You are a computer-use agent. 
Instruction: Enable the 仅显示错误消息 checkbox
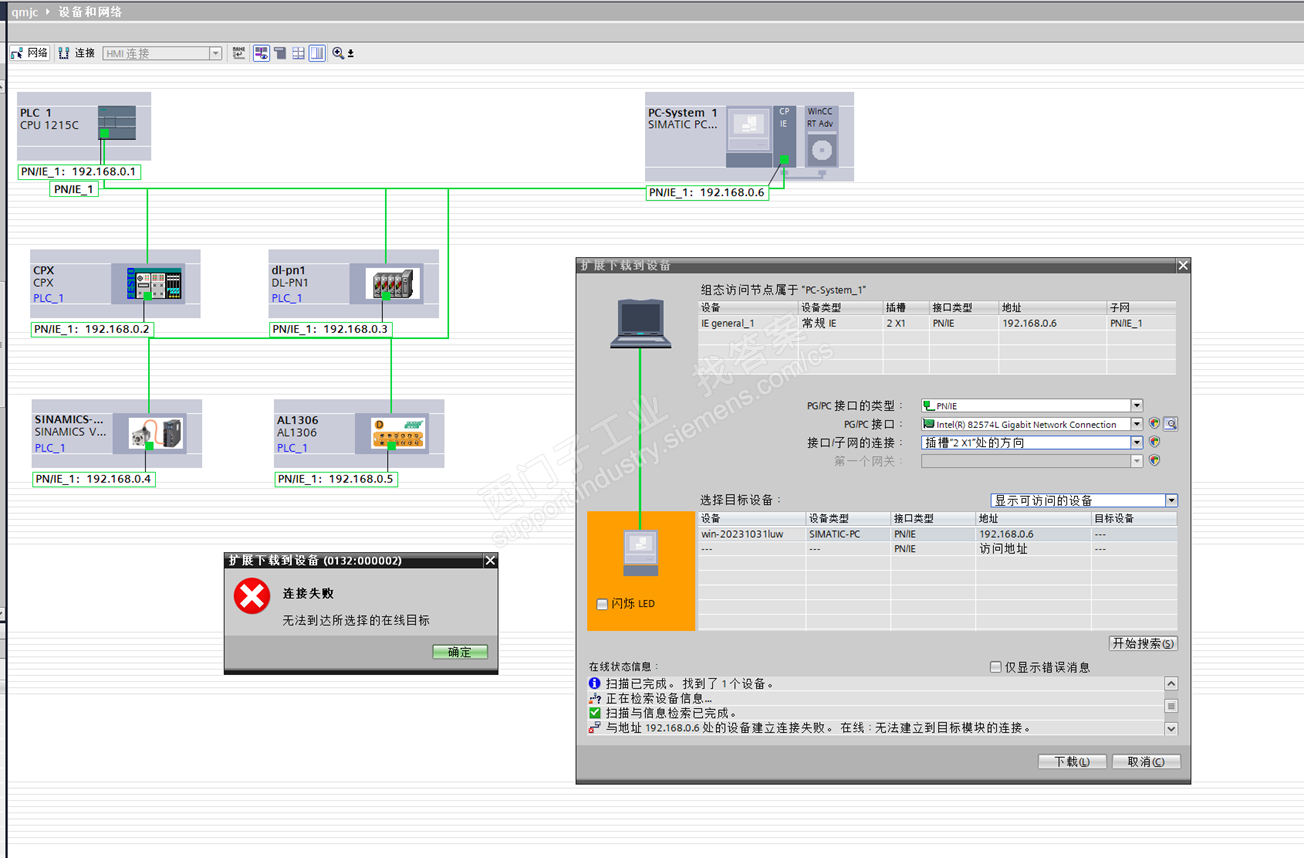click(x=995, y=667)
